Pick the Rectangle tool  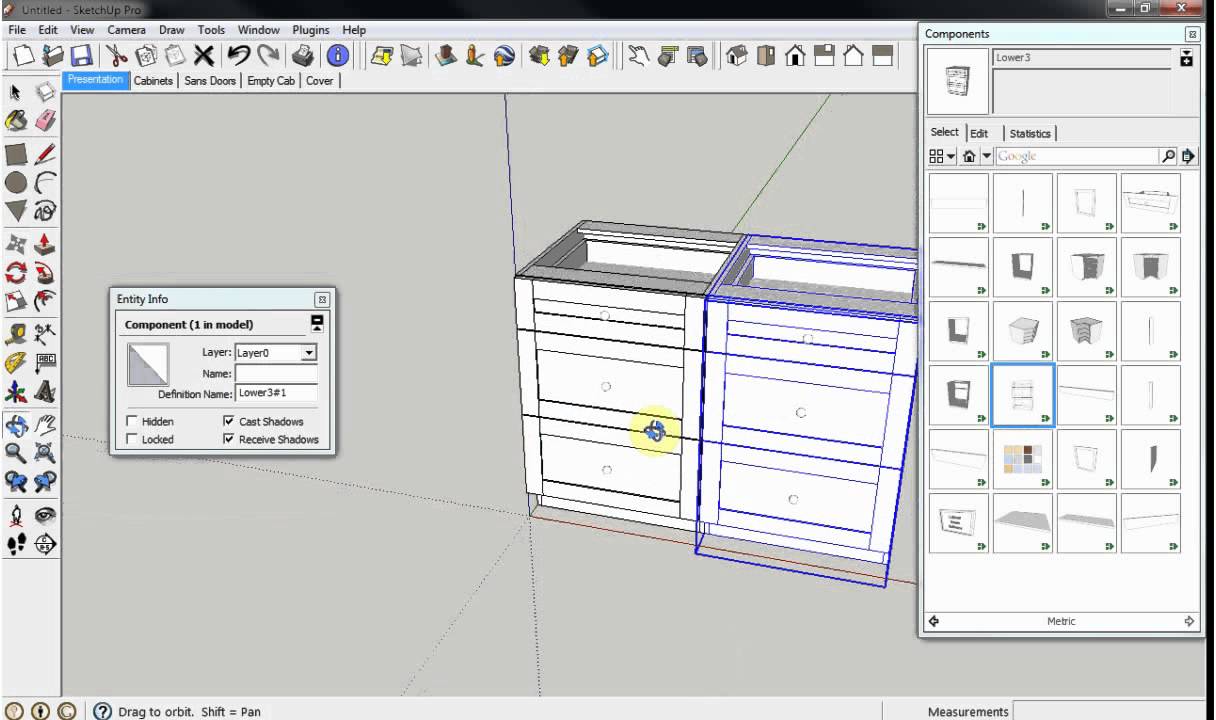(15, 152)
